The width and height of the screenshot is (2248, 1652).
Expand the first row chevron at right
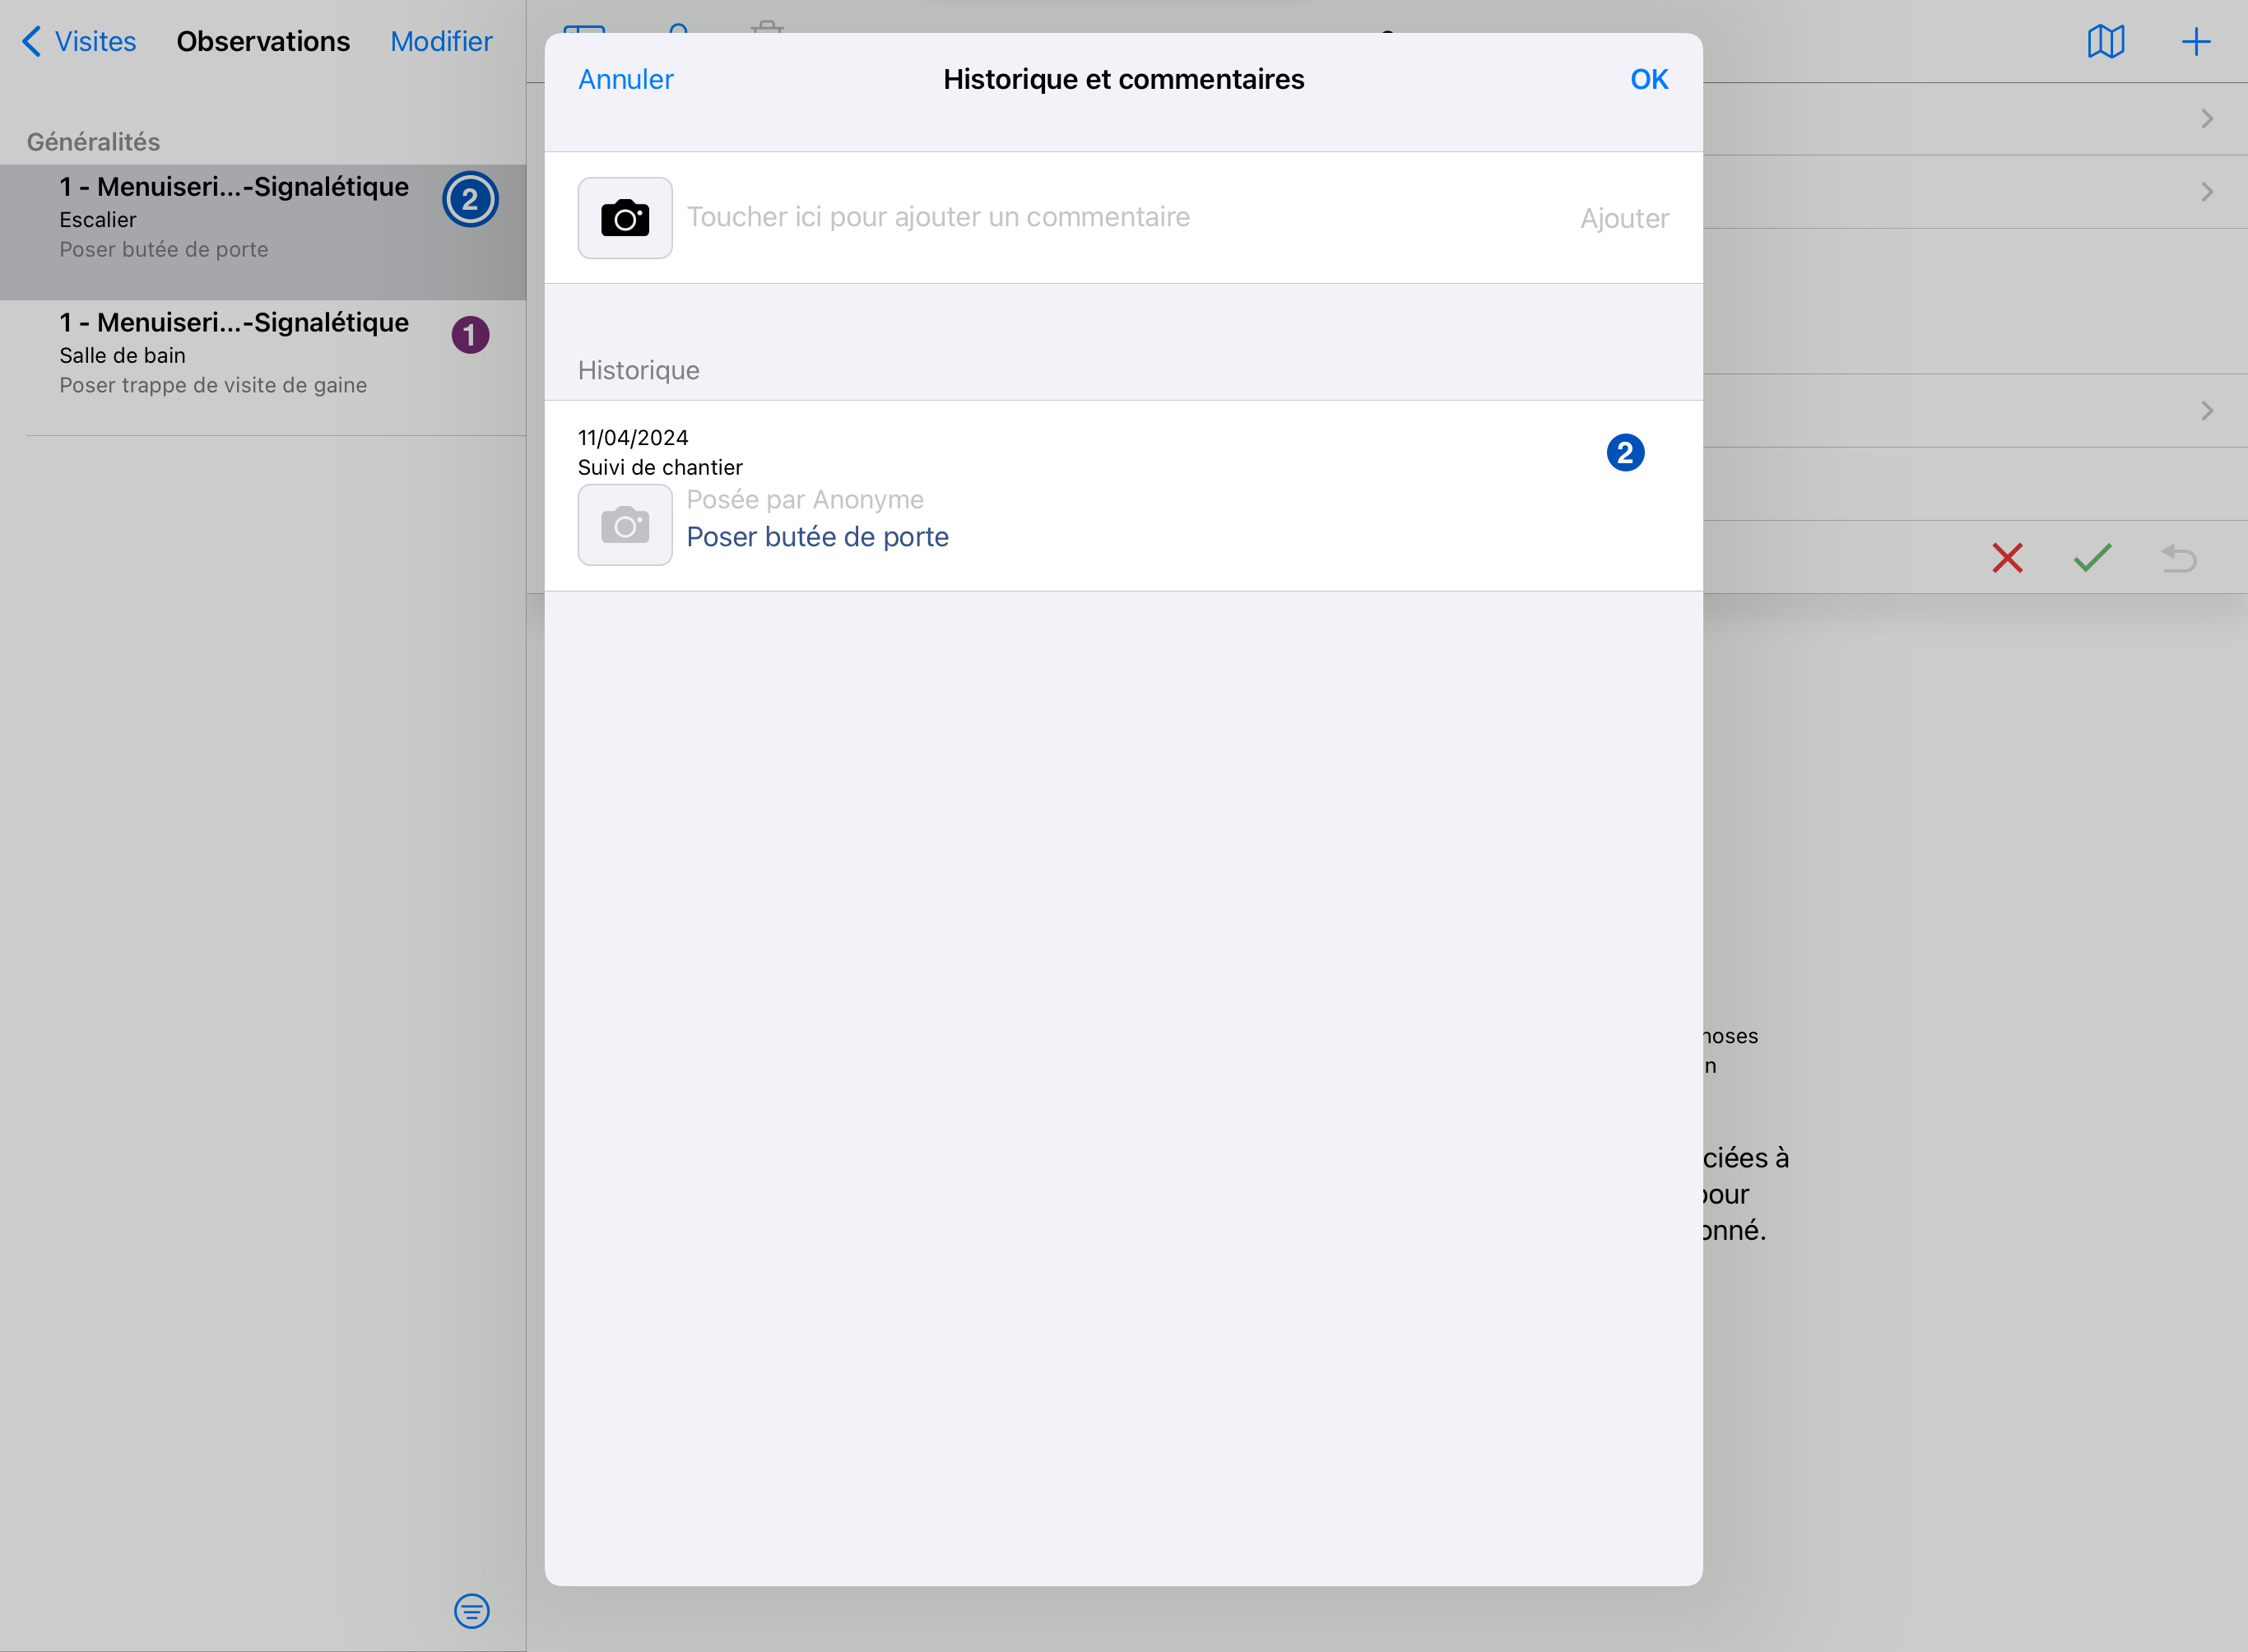pyautogui.click(x=2207, y=119)
